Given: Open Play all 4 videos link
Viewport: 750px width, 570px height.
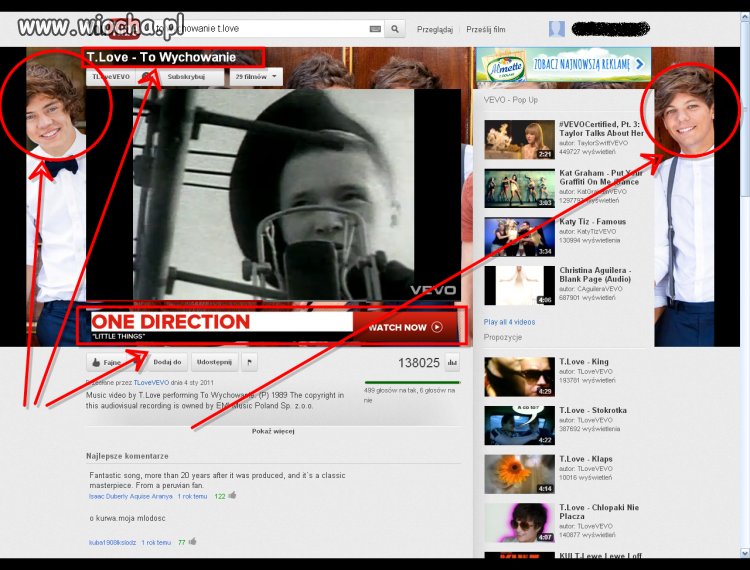Looking at the screenshot, I should click(x=509, y=322).
